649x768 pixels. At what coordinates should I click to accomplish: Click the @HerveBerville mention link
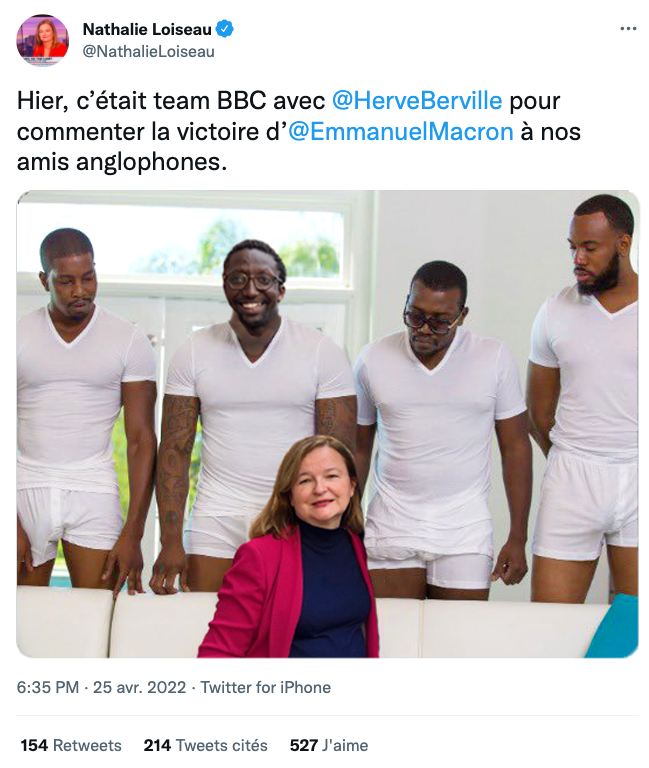tap(417, 101)
